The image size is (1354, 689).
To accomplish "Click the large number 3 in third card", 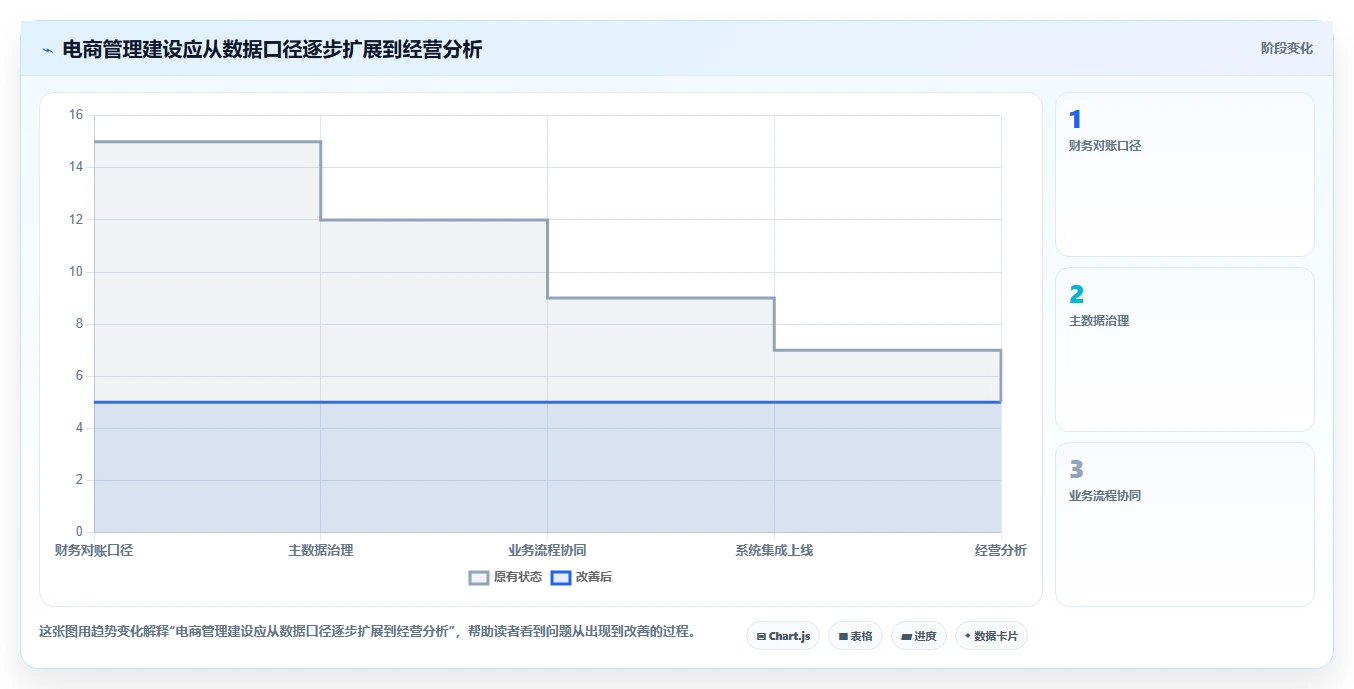I will [x=1076, y=469].
